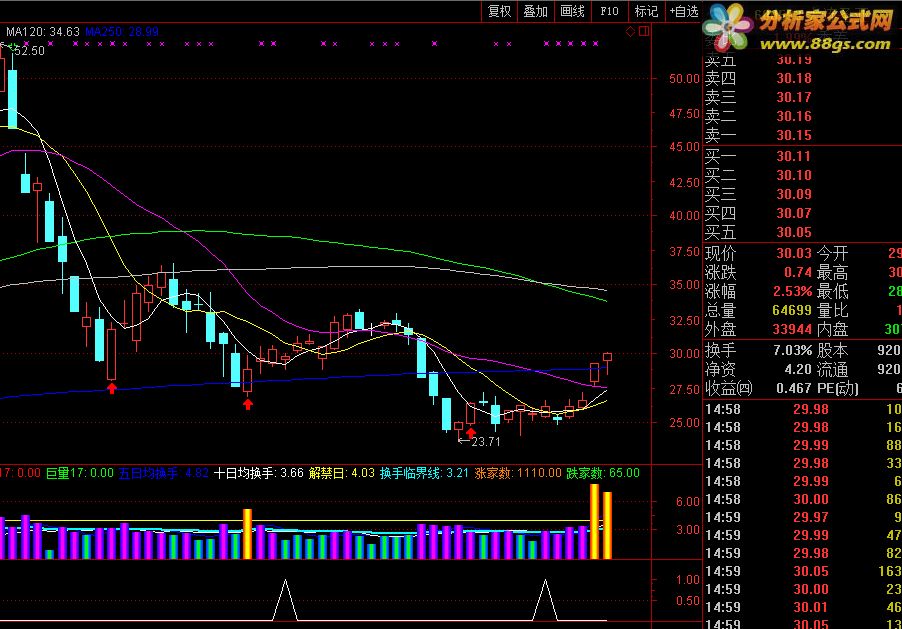
Task: Click the 35.00 price axis label
Action: click(684, 284)
